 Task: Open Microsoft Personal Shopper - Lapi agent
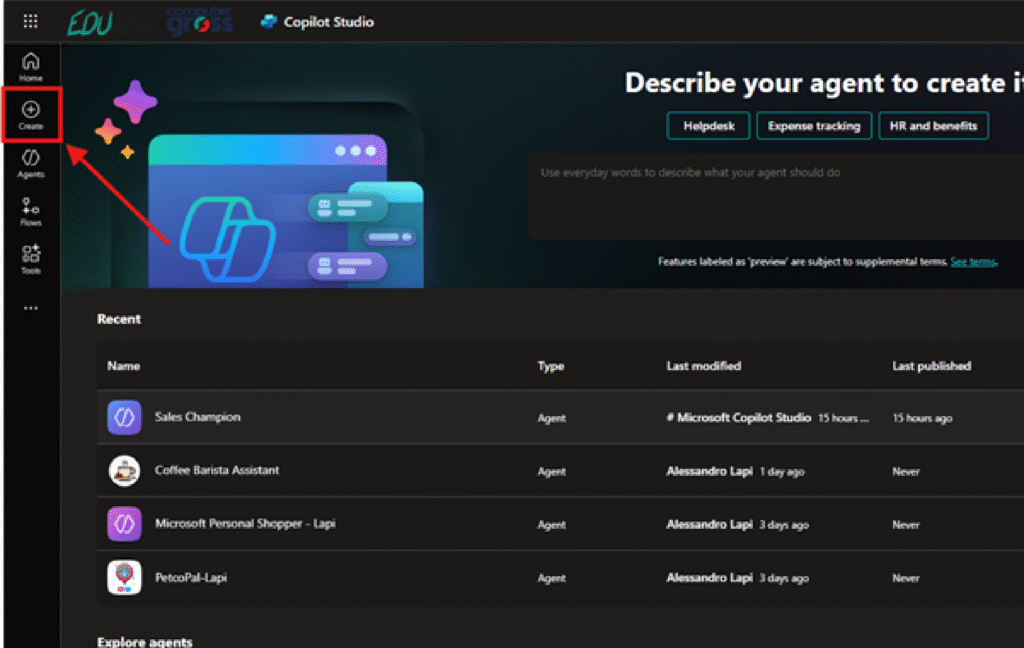point(245,524)
